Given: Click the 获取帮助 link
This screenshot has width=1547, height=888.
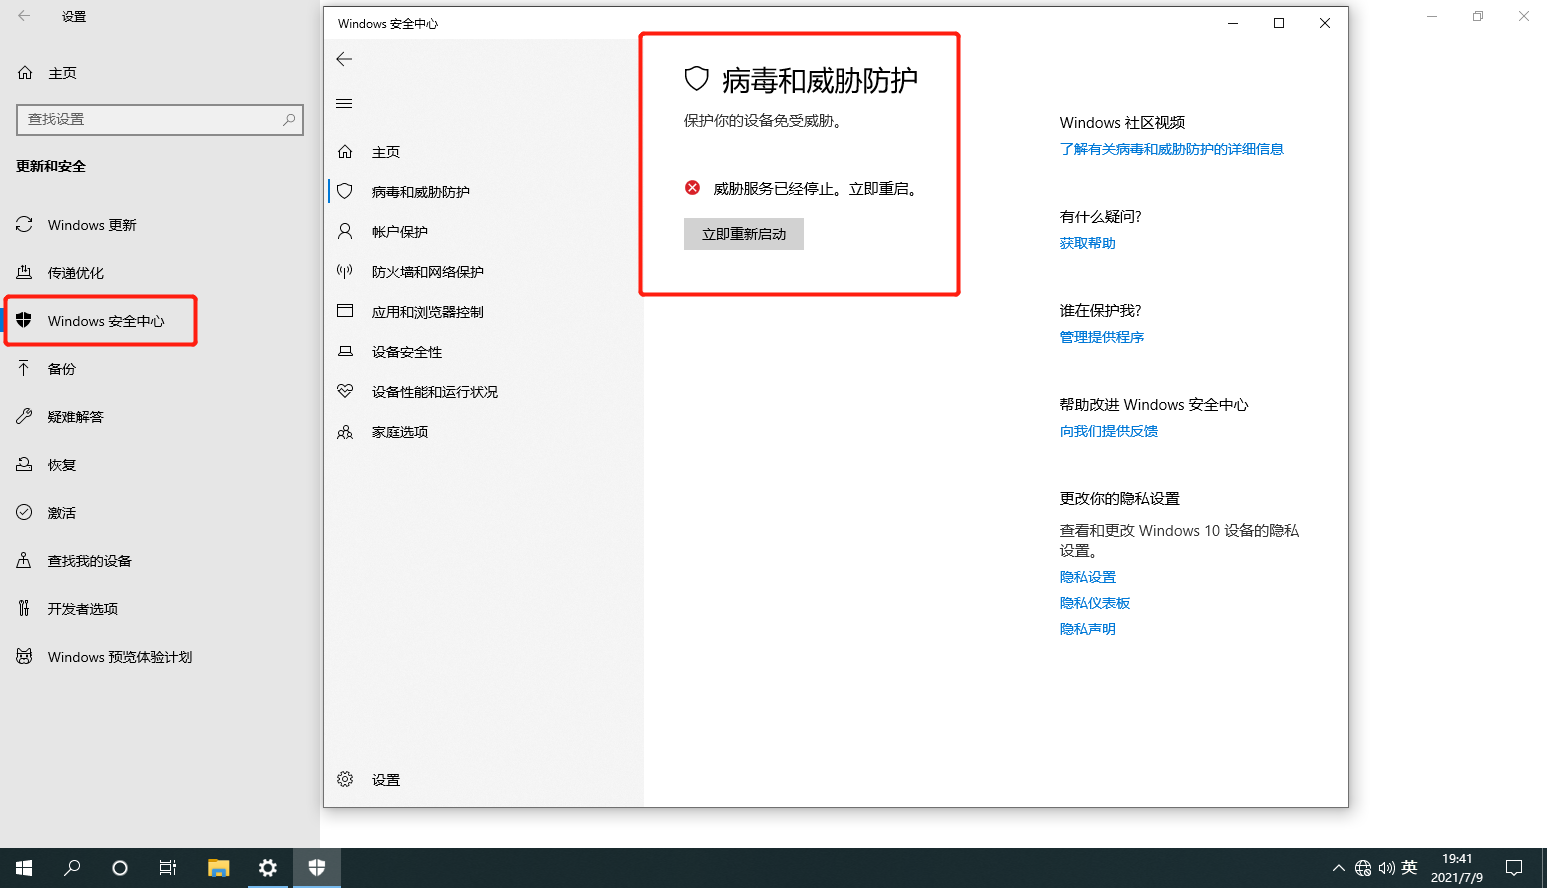Looking at the screenshot, I should pos(1087,243).
